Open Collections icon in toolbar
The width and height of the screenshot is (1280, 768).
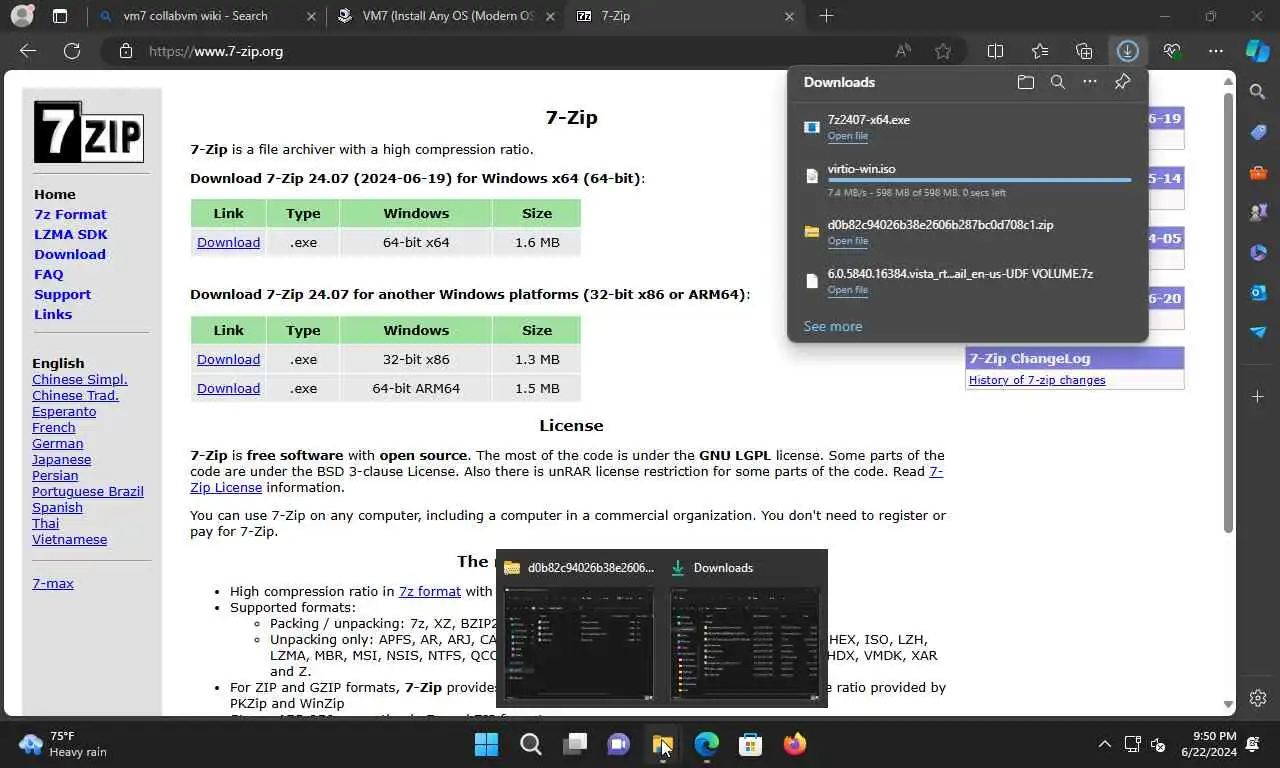pyautogui.click(x=1084, y=51)
